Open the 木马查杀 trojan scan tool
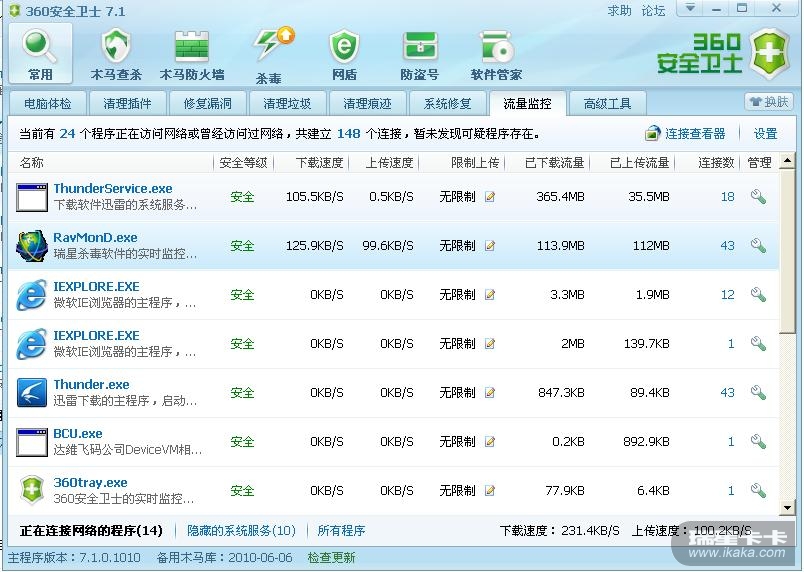Image resolution: width=804 pixels, height=572 pixels. coord(116,54)
